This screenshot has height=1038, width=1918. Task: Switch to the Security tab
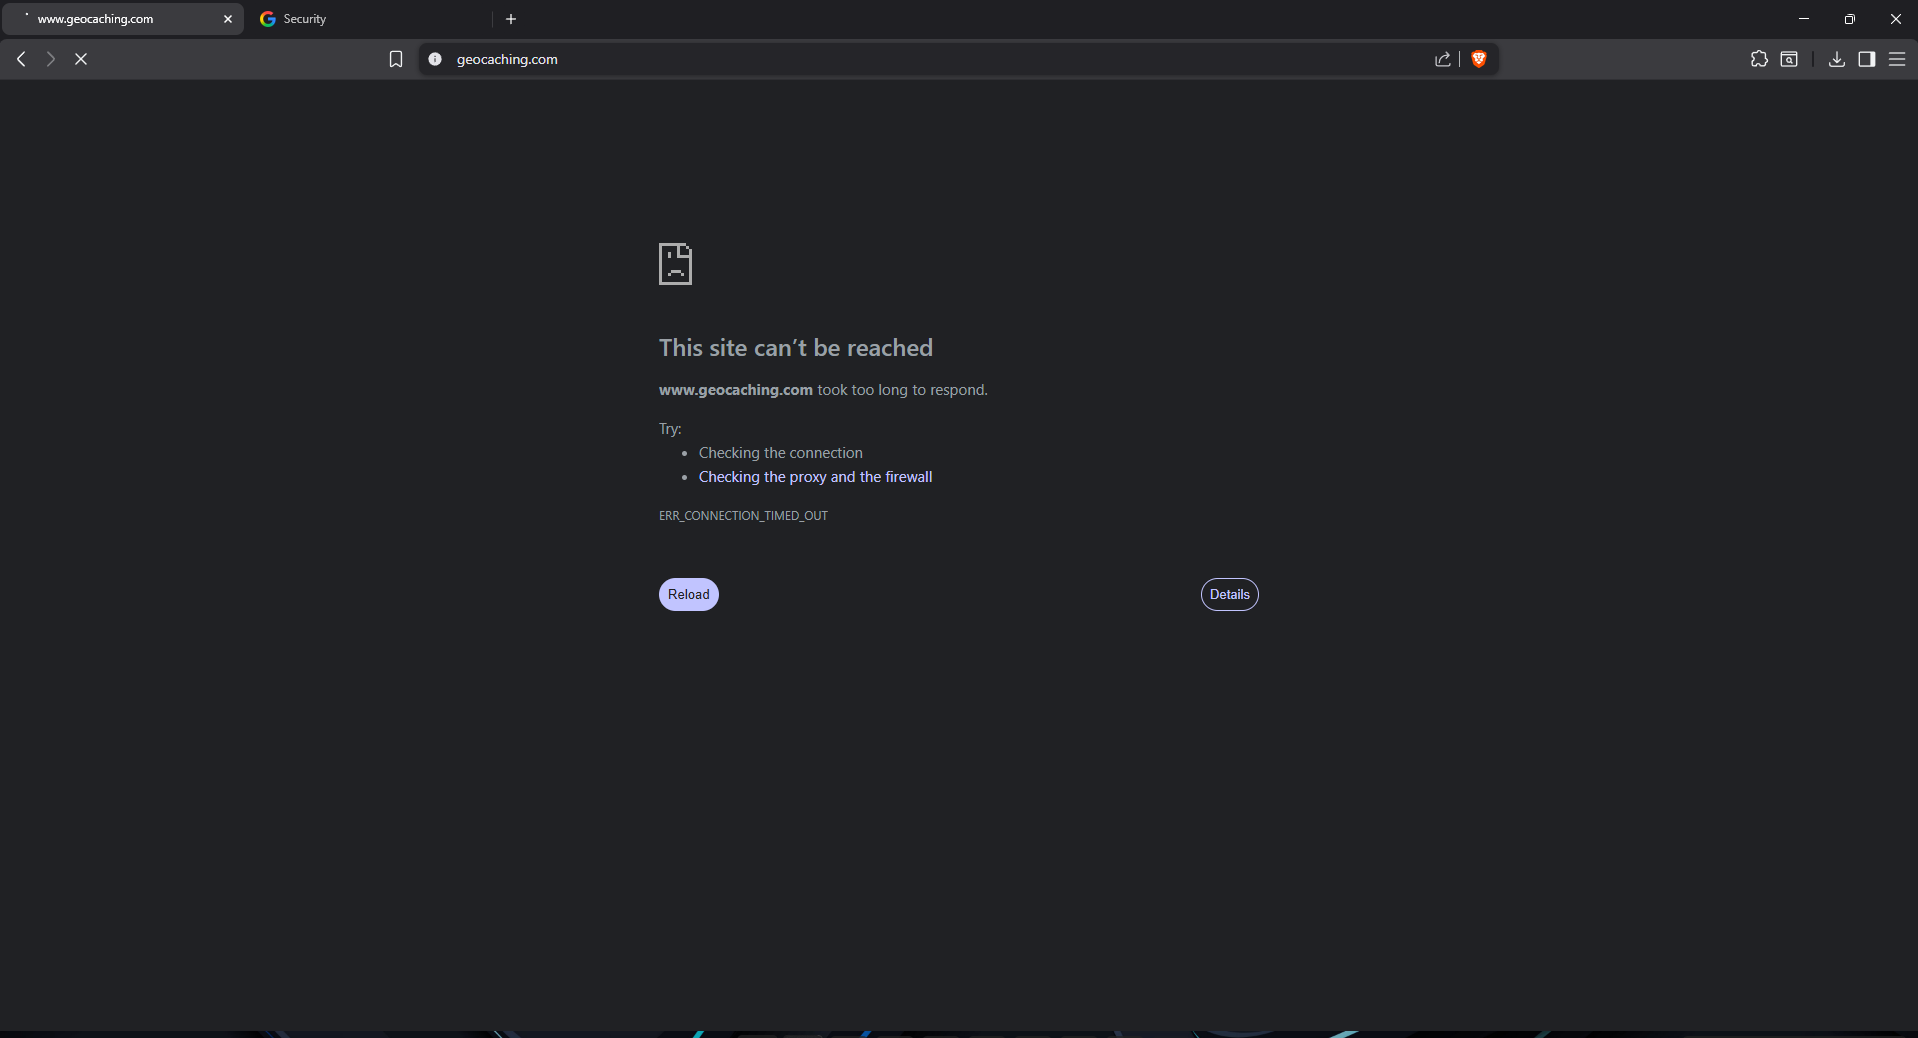click(x=370, y=19)
